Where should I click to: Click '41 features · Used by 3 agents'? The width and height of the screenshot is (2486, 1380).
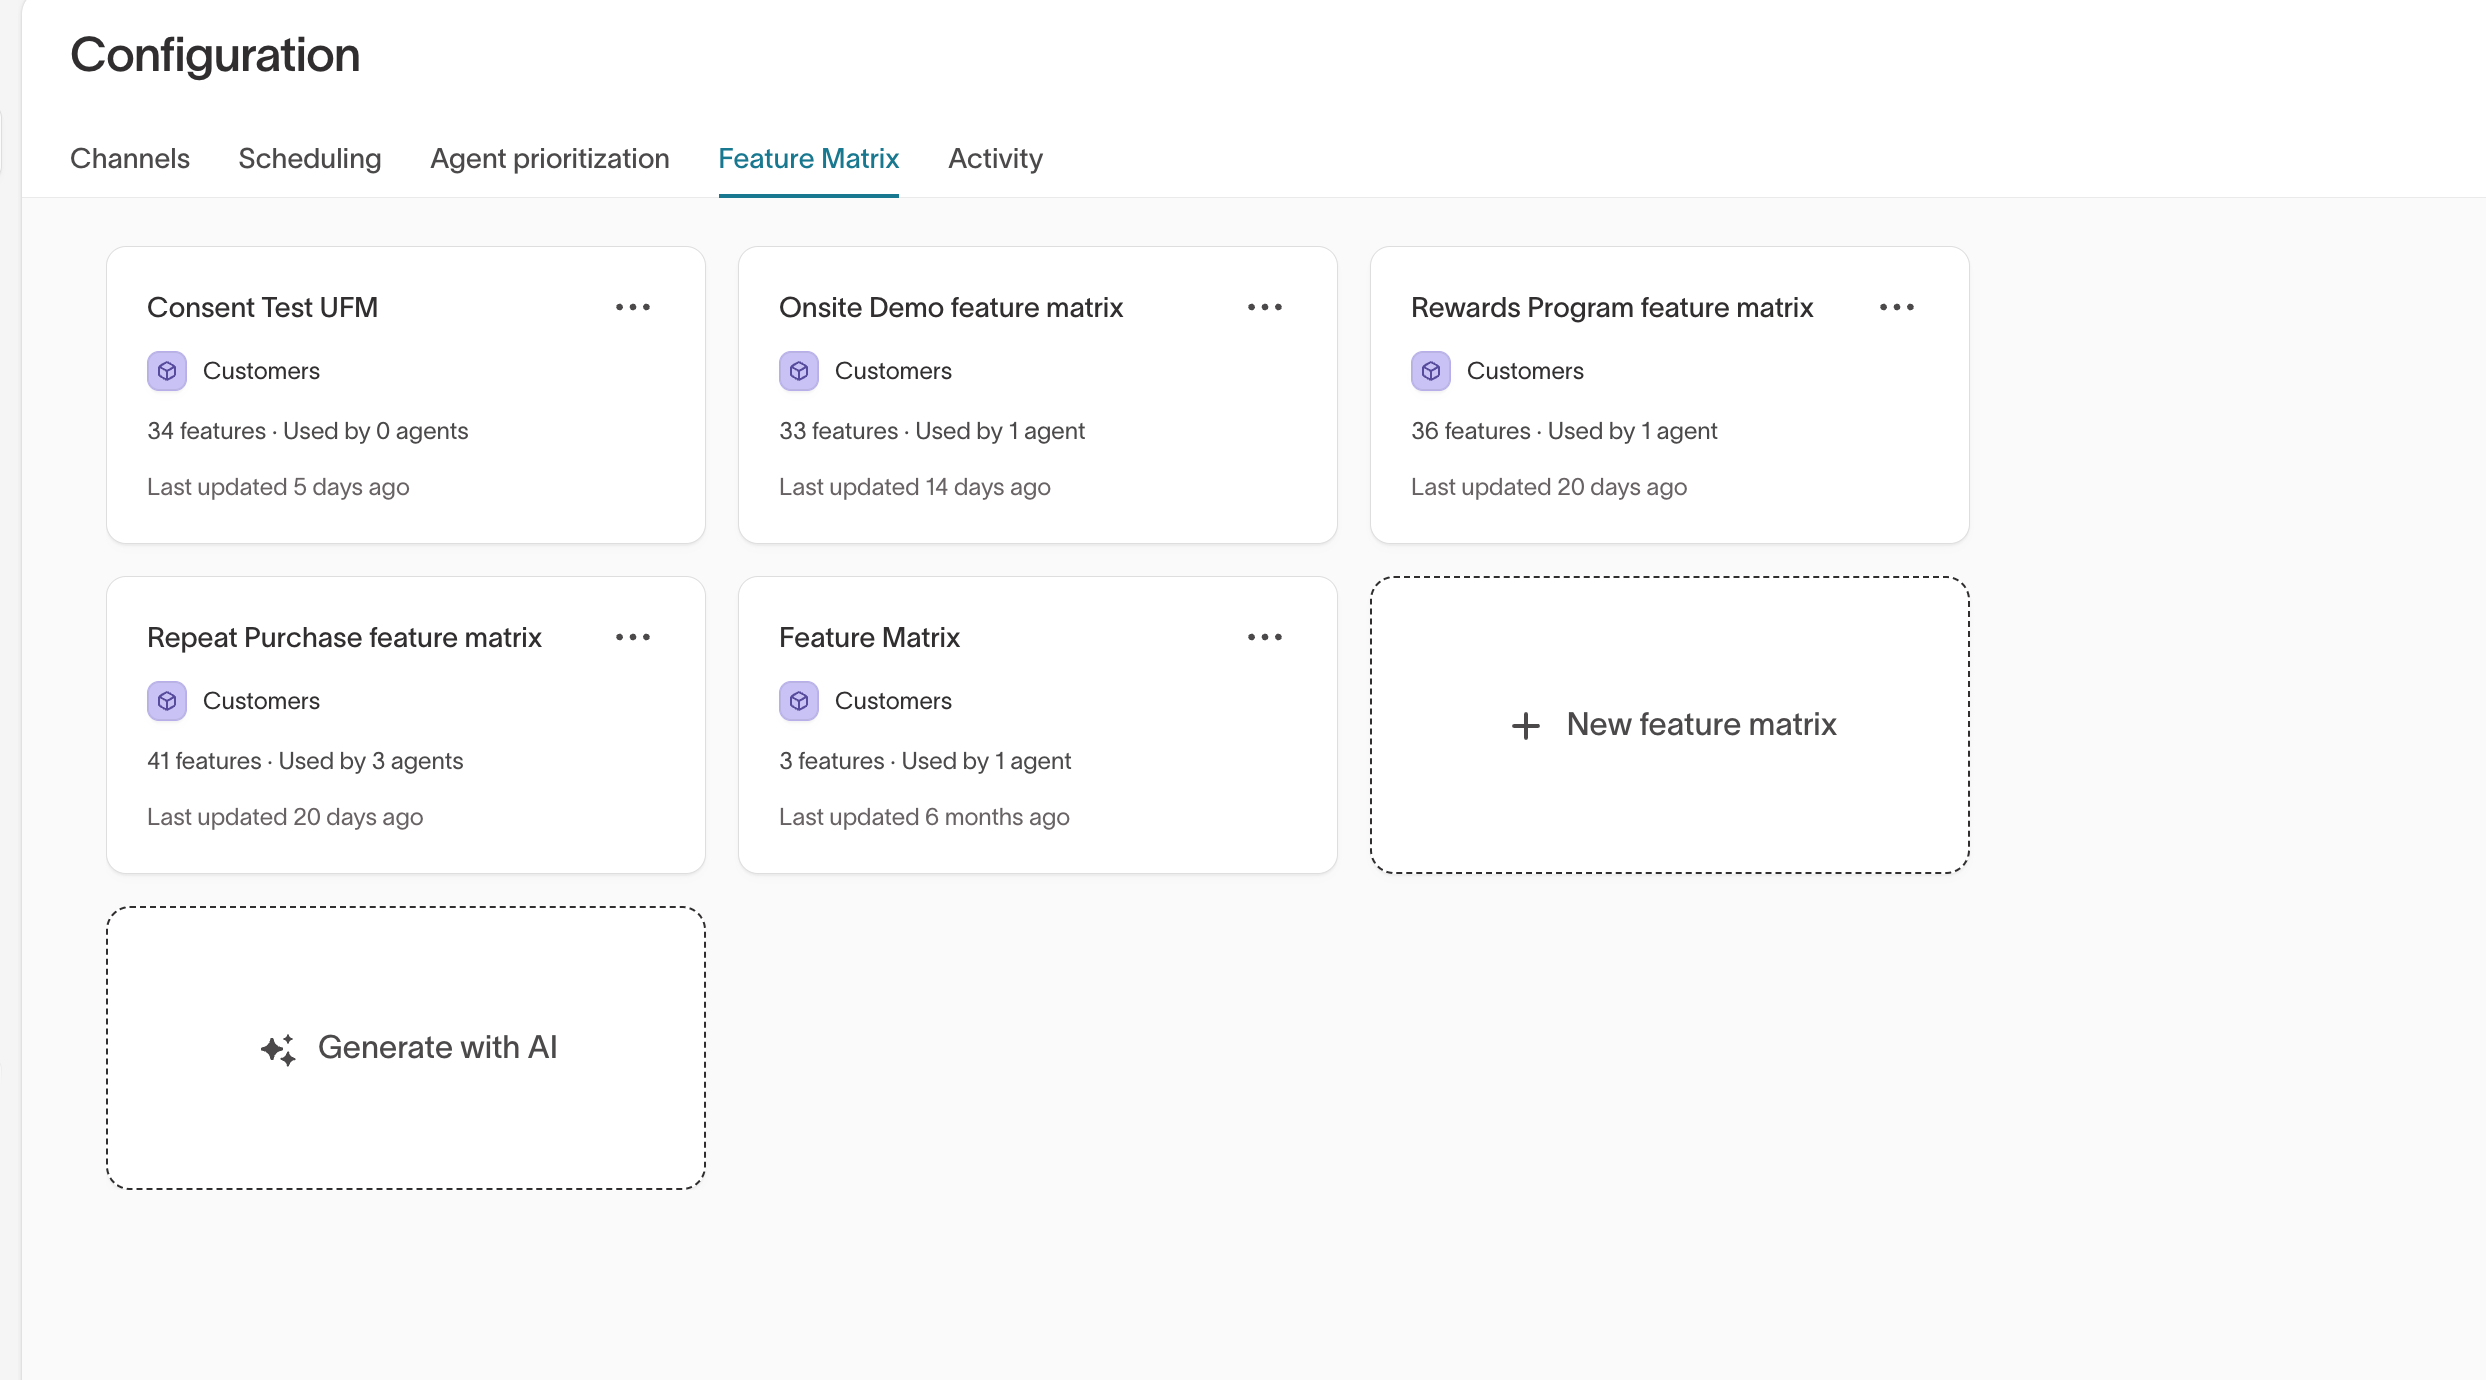pos(305,761)
